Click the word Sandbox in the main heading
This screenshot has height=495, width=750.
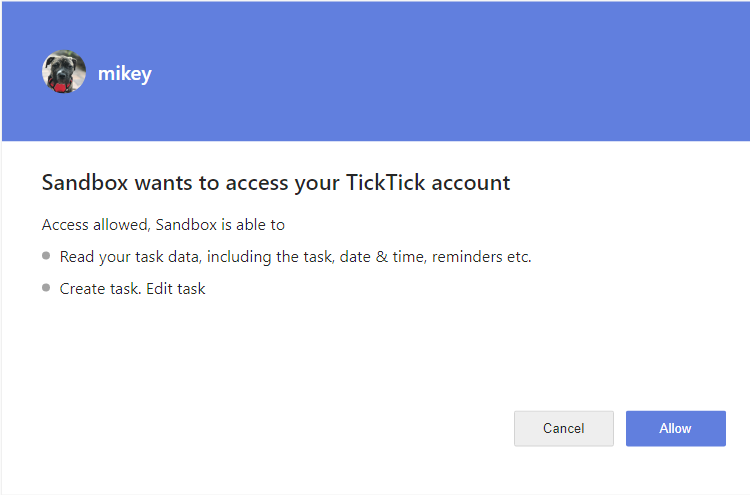click(85, 183)
